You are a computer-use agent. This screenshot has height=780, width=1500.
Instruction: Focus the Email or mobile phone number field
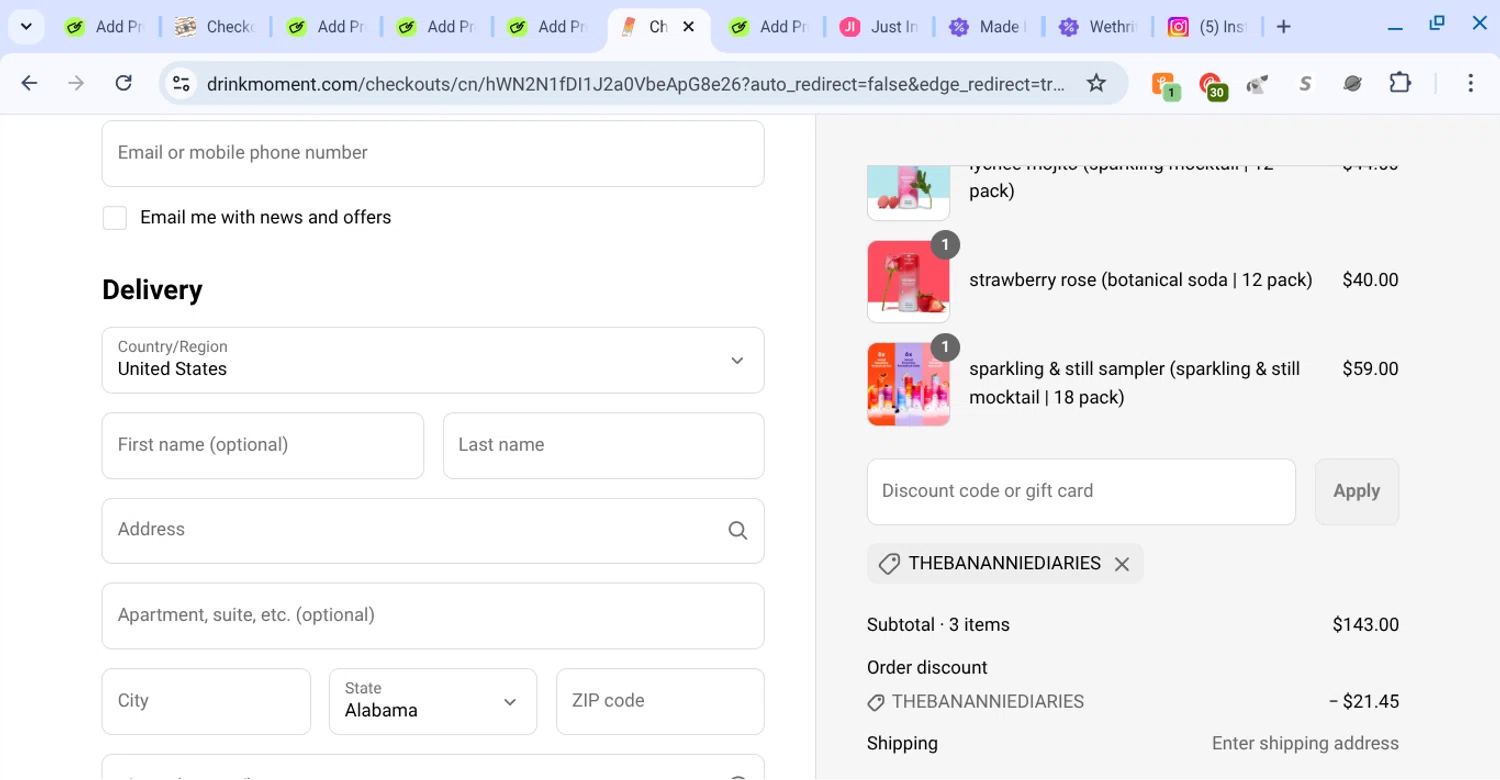433,153
